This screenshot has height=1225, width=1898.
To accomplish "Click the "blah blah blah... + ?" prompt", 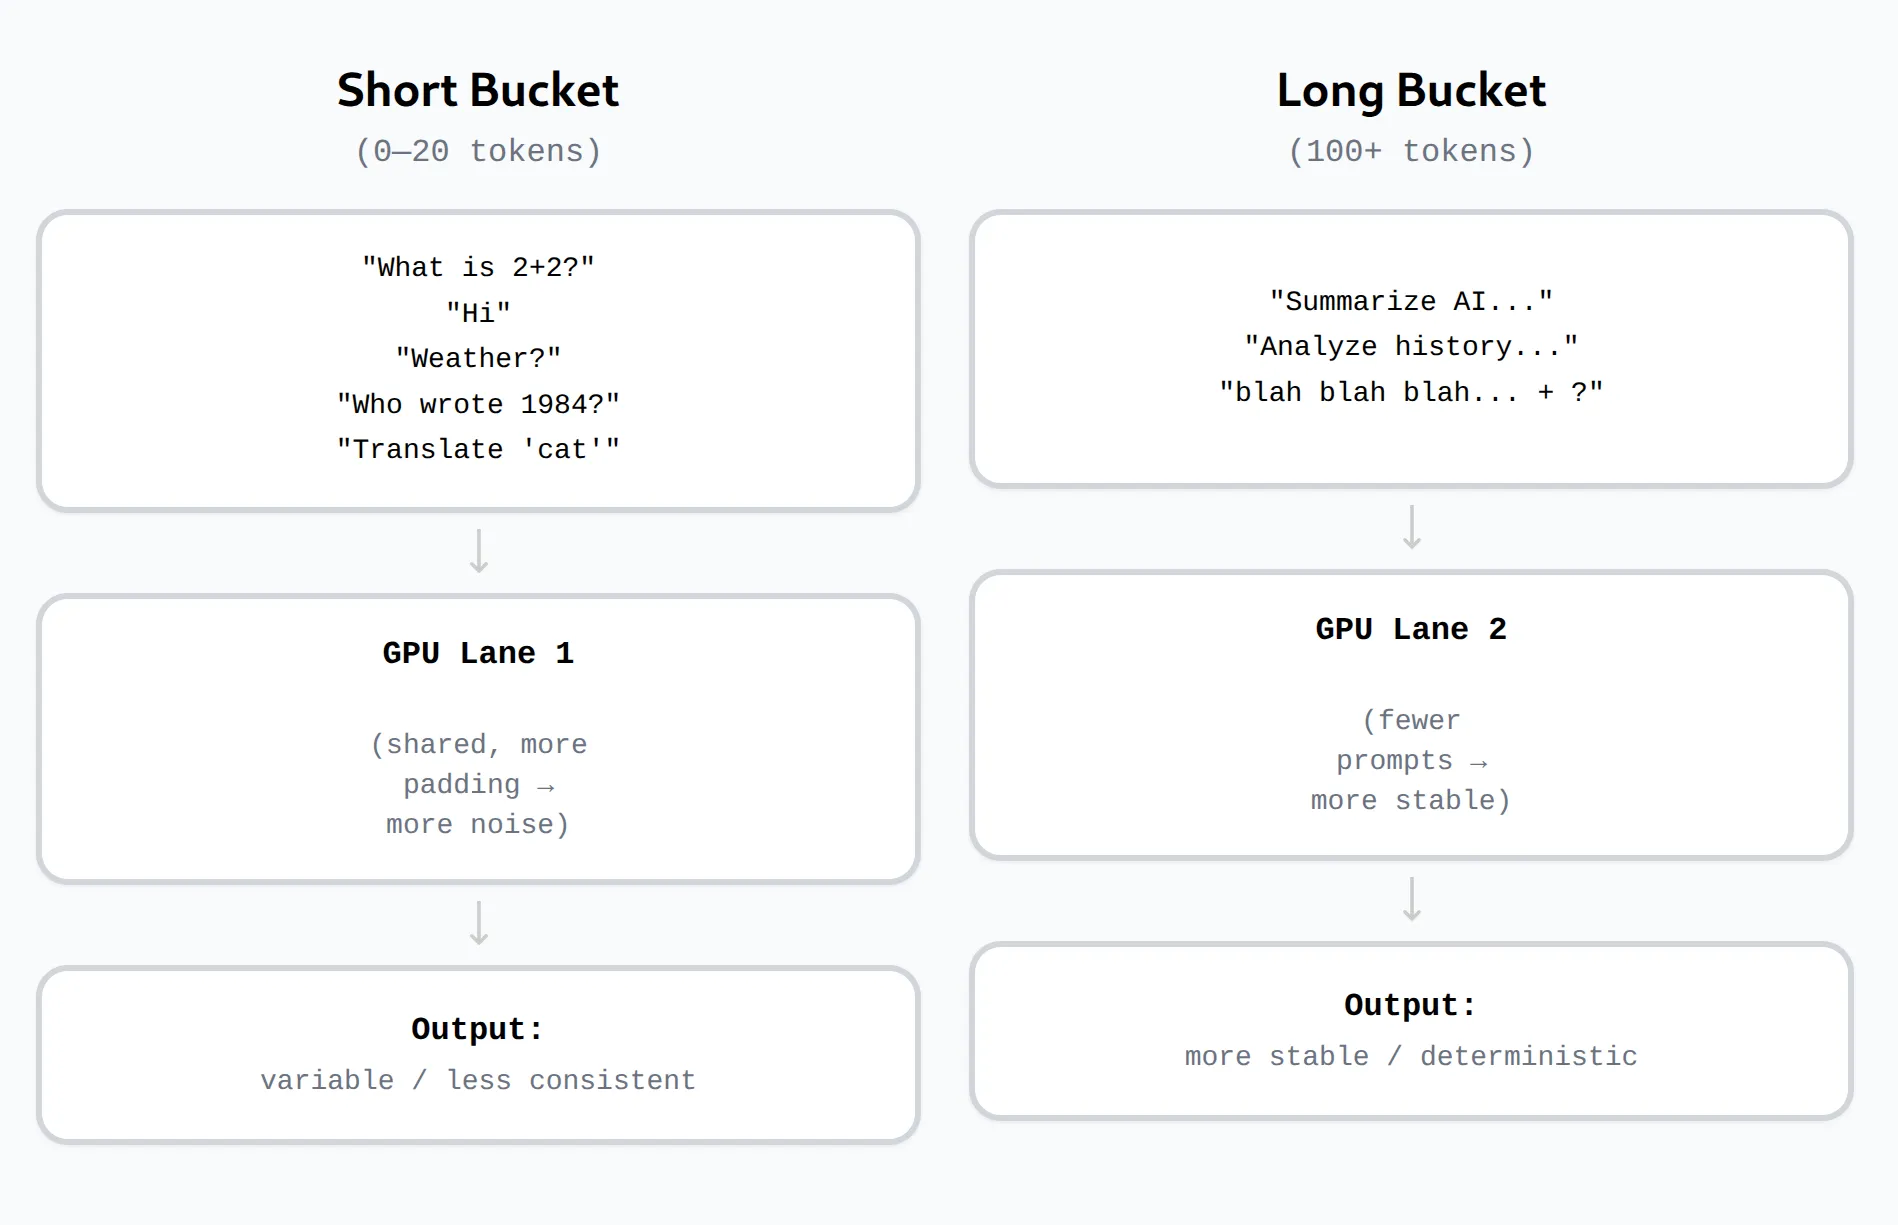I will tap(1410, 392).
